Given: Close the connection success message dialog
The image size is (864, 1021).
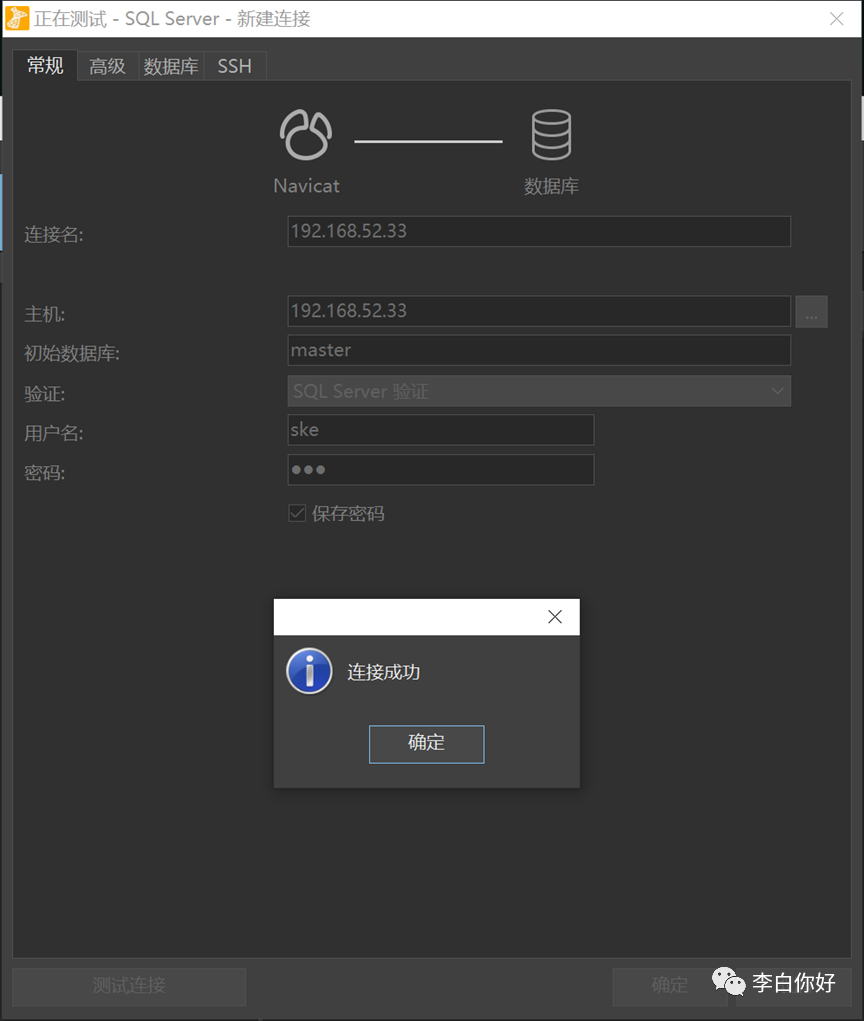Looking at the screenshot, I should tap(555, 617).
